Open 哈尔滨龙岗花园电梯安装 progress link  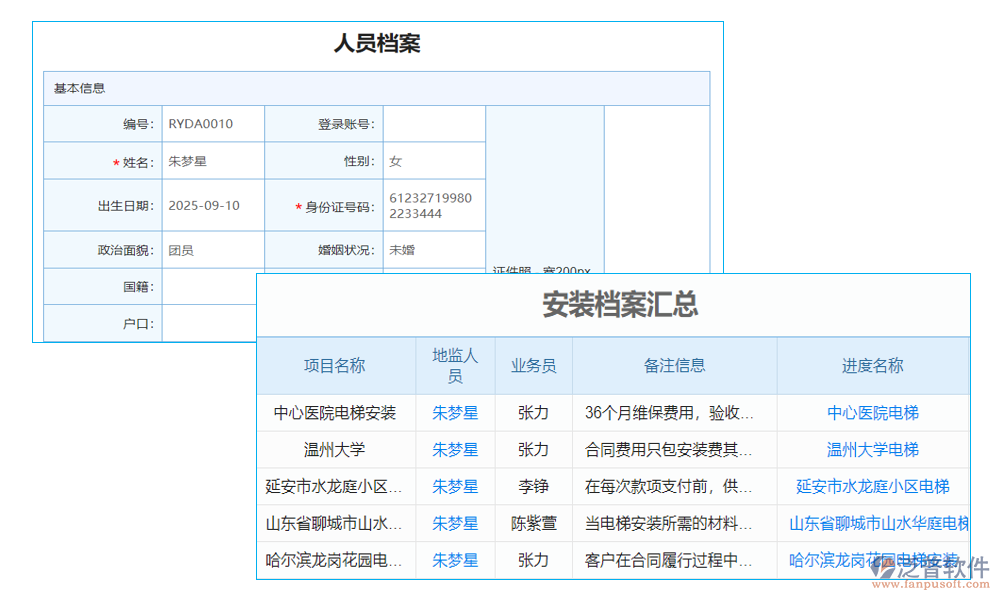click(872, 560)
